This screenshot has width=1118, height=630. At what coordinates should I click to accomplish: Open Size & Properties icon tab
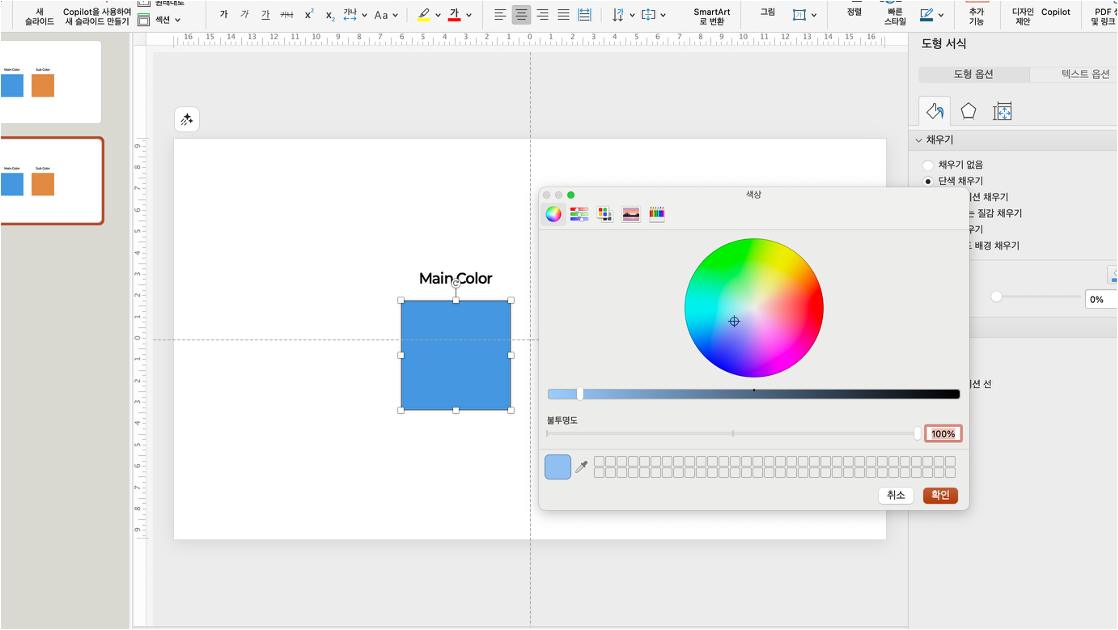tap(1002, 111)
